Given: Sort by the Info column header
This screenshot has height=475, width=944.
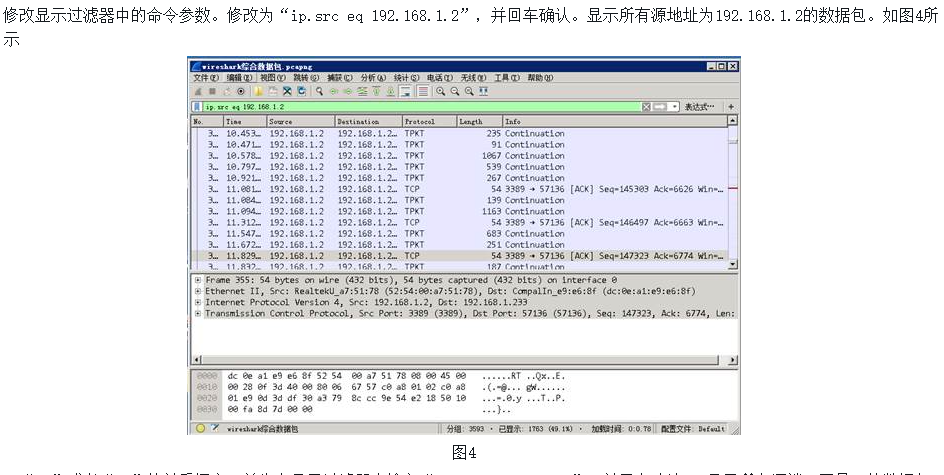Looking at the screenshot, I should tap(615, 122).
